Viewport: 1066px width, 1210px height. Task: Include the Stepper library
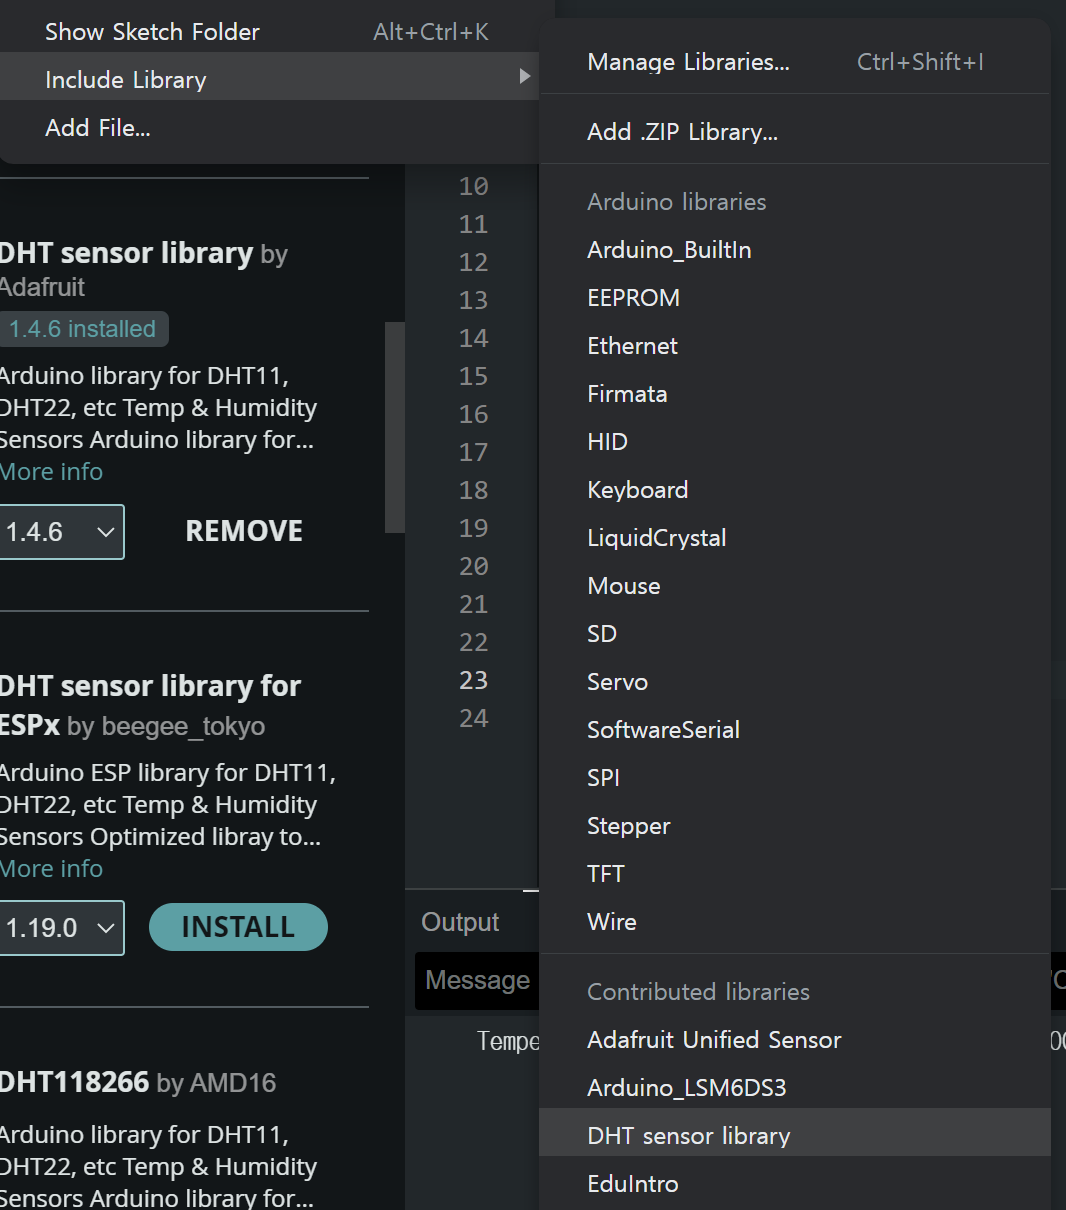(x=794, y=826)
